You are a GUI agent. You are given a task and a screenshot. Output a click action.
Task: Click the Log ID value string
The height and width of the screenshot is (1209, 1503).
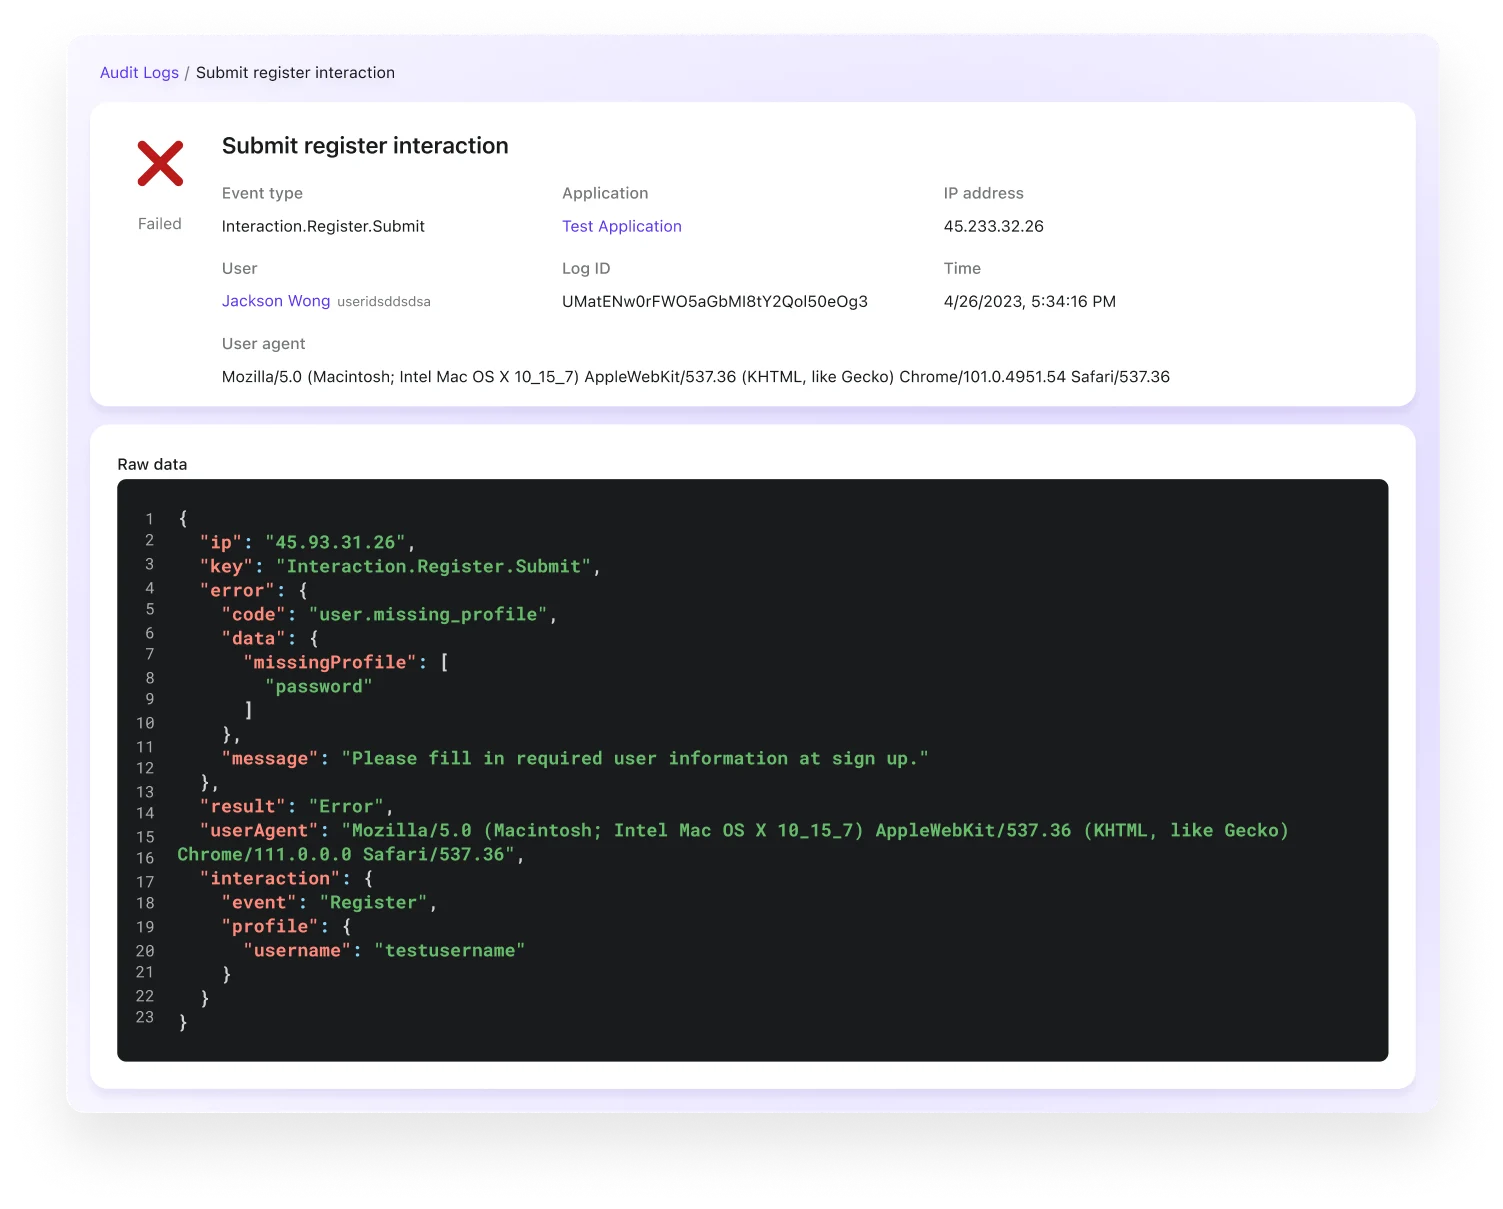pos(714,301)
